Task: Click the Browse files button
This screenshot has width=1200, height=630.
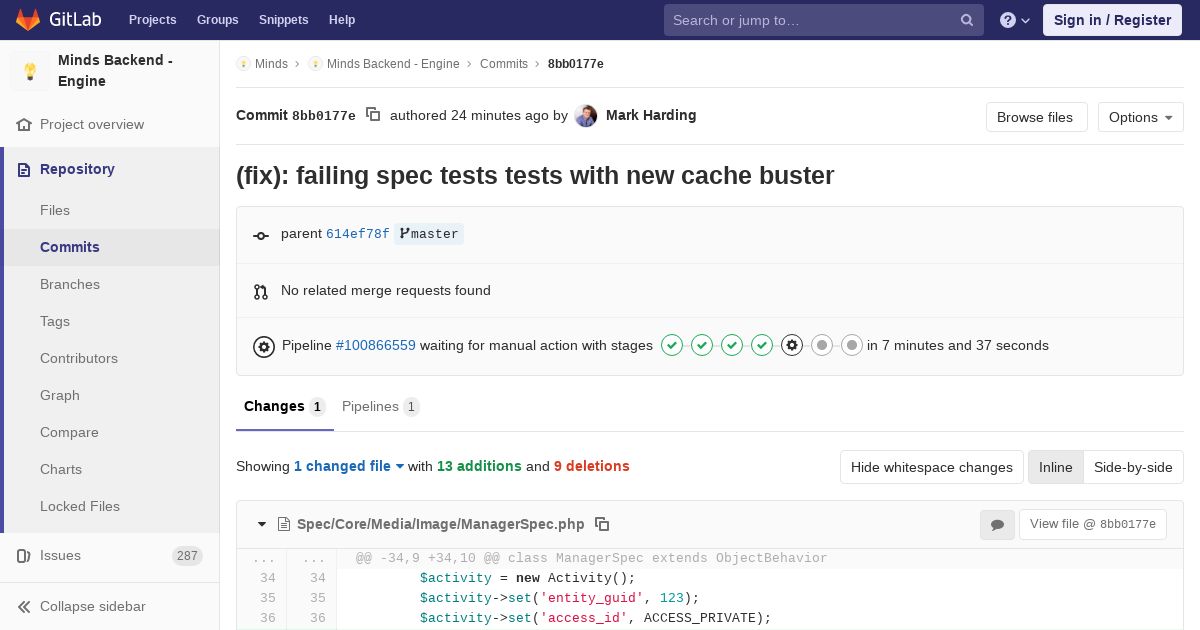Action: [x=1035, y=117]
